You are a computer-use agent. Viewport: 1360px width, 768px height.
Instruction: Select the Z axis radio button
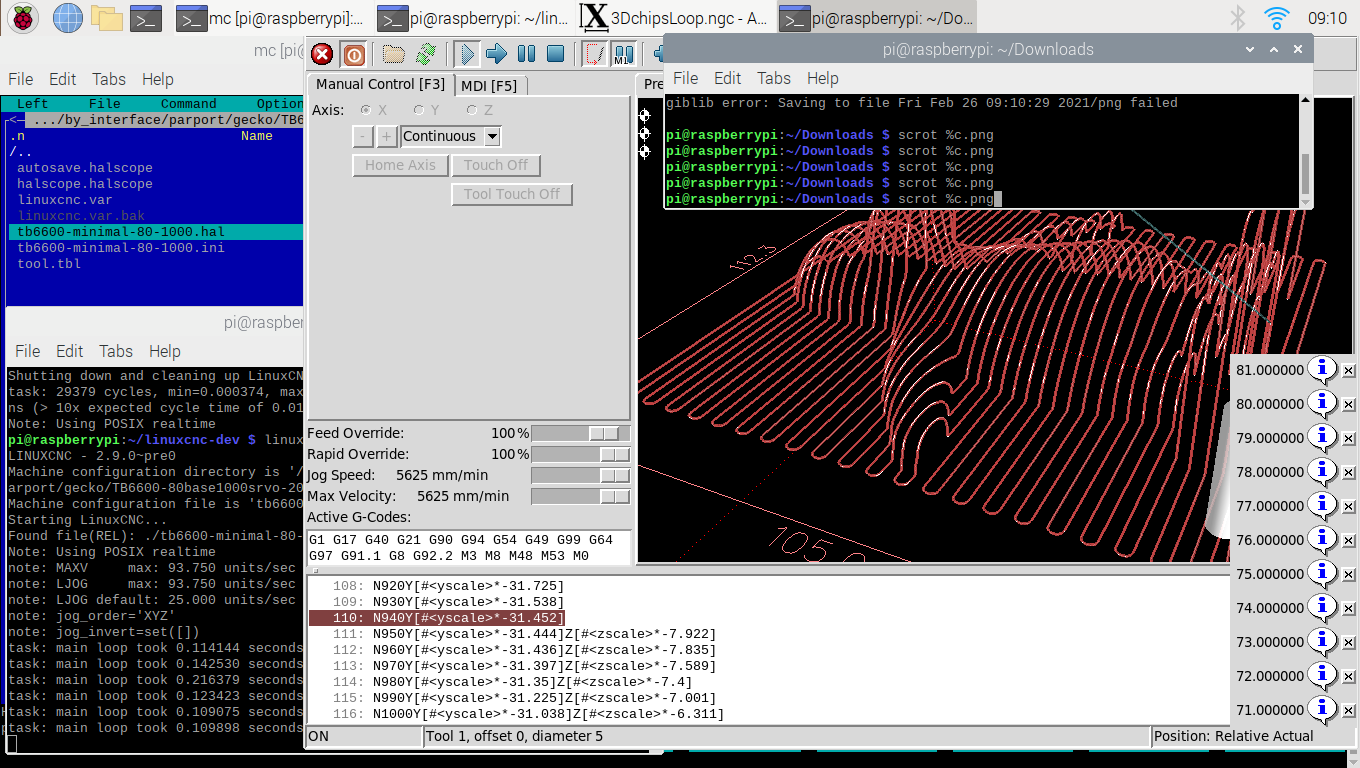[x=472, y=110]
